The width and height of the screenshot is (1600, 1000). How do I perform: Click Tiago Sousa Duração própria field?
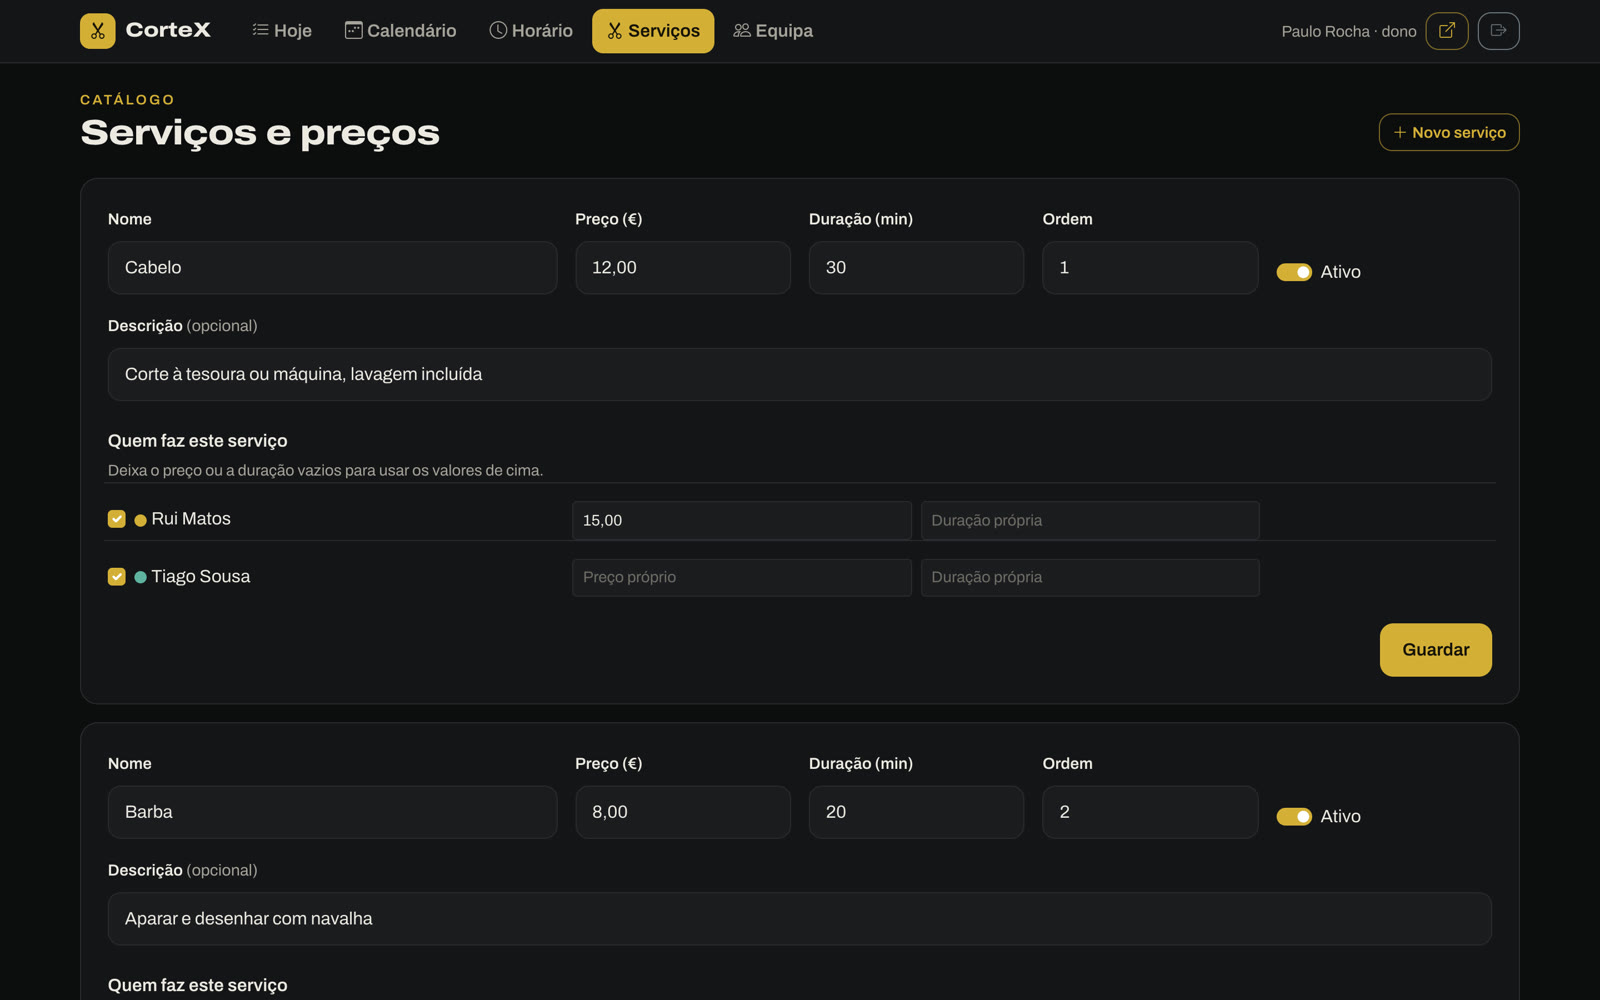click(1090, 577)
